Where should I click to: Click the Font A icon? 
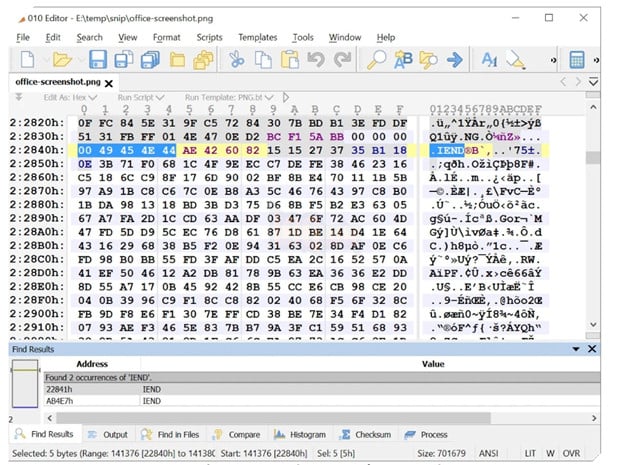click(x=489, y=60)
